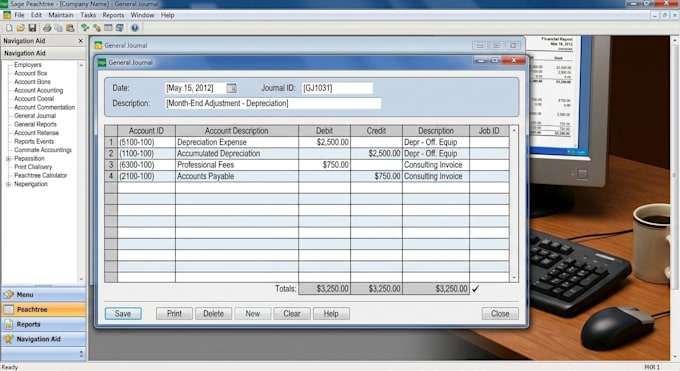Click the Delete button

pos(213,314)
